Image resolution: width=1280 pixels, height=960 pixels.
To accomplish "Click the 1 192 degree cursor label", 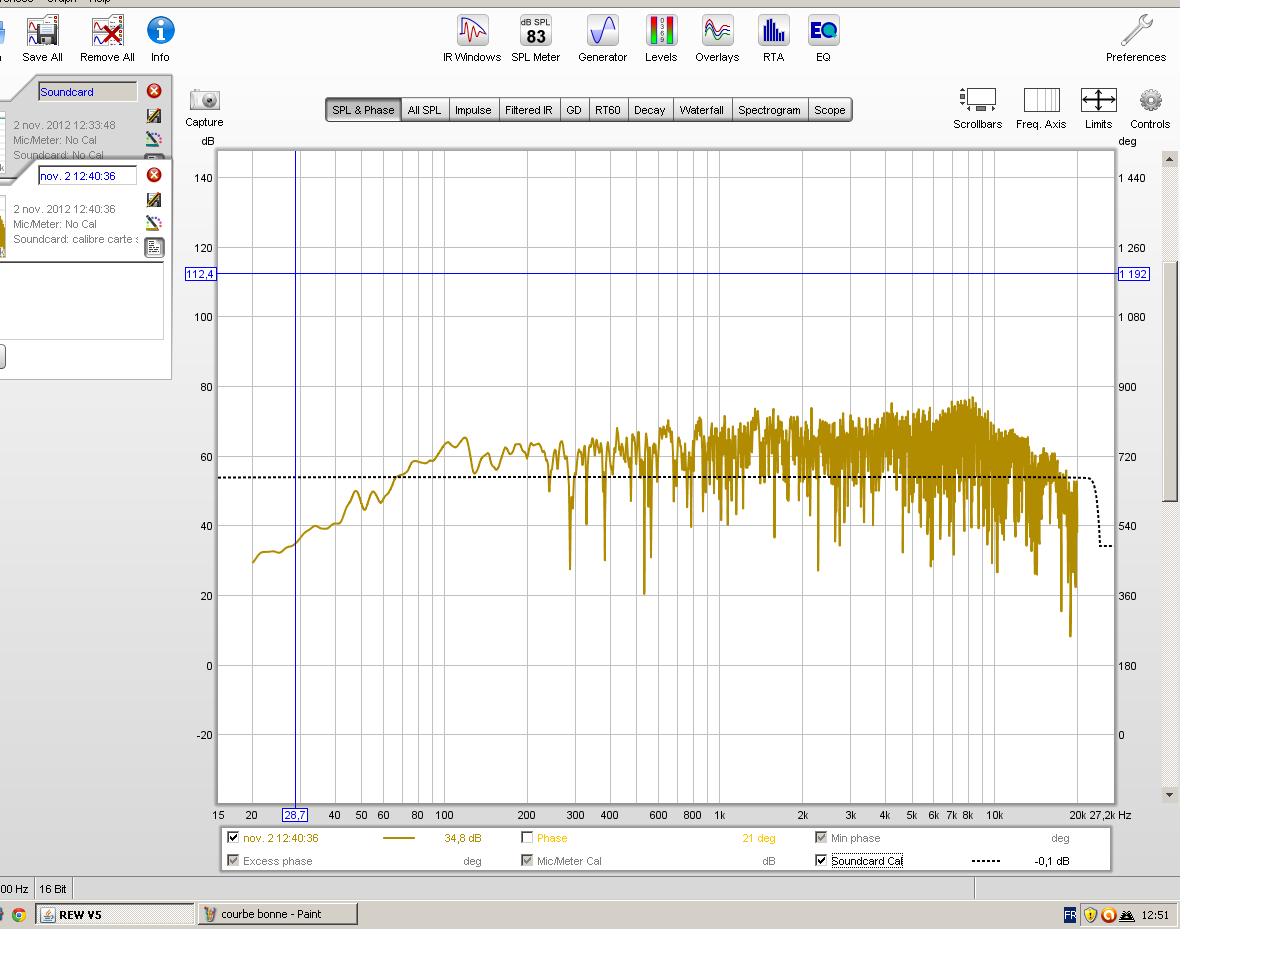I will tap(1133, 274).
